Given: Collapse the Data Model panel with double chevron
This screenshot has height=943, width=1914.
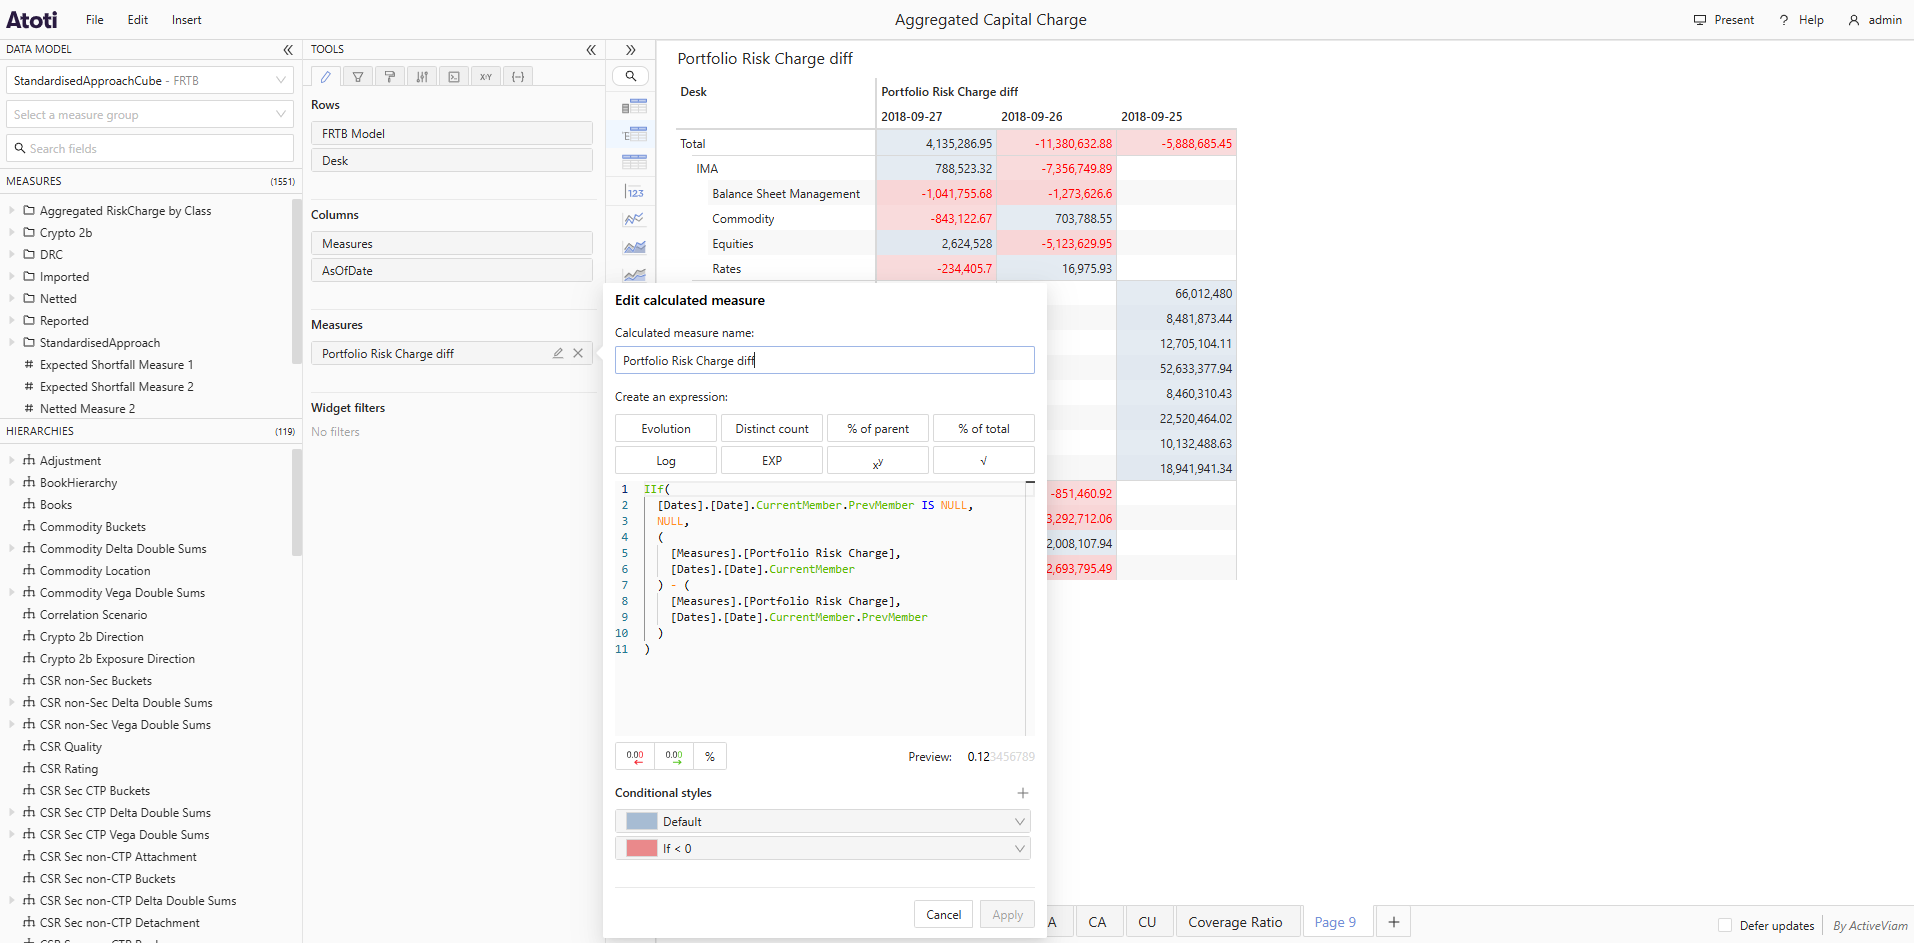Looking at the screenshot, I should coord(288,49).
